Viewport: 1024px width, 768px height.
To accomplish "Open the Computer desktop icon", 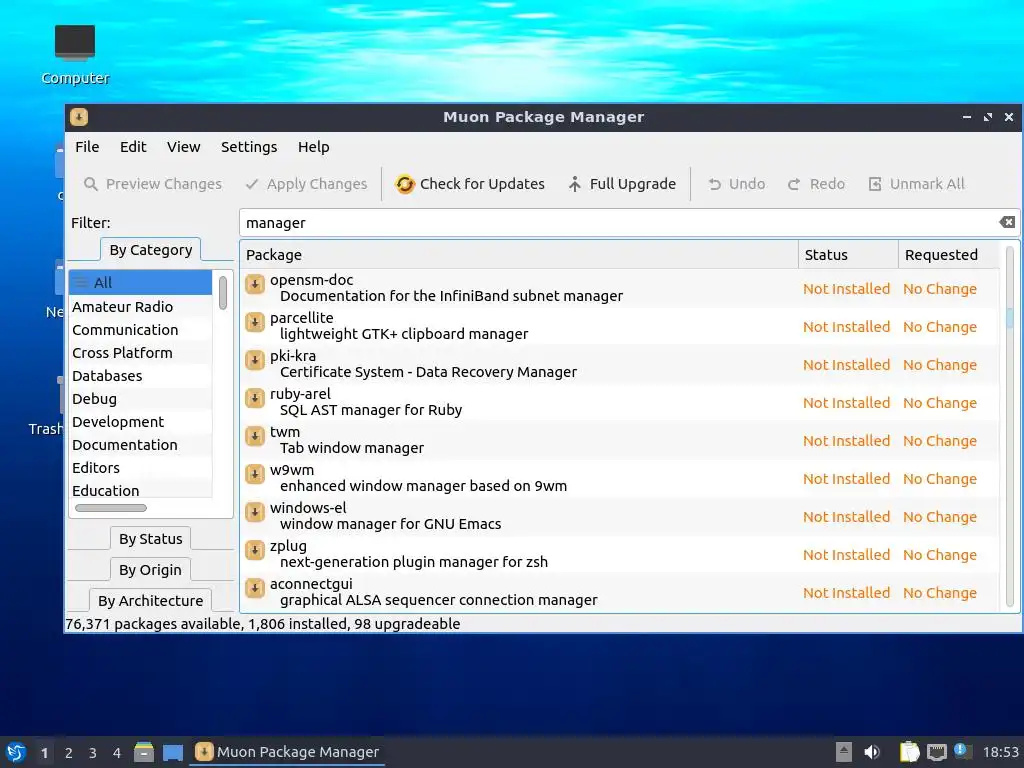I will point(75,56).
